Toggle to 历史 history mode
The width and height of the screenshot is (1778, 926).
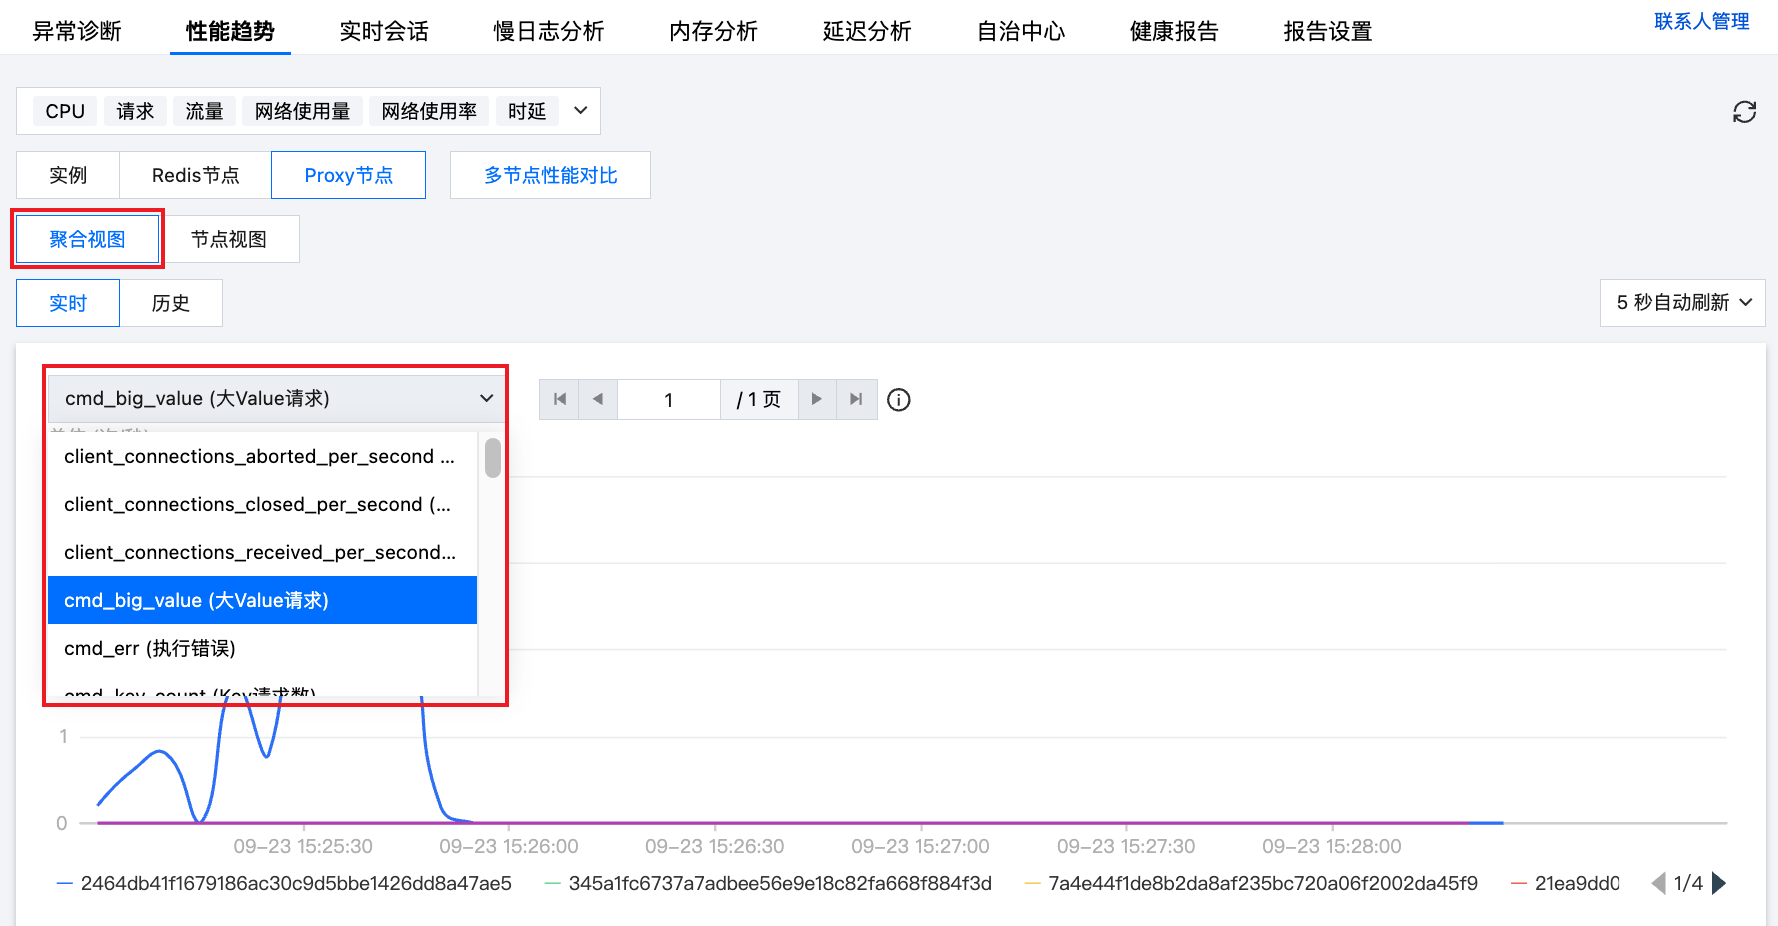pyautogui.click(x=171, y=303)
